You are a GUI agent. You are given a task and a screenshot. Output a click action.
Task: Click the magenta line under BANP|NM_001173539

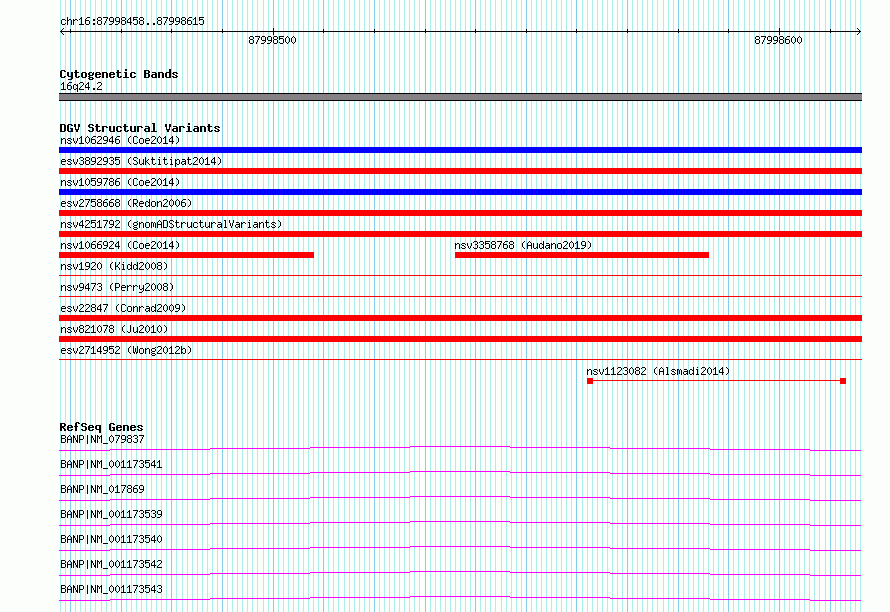(460, 523)
